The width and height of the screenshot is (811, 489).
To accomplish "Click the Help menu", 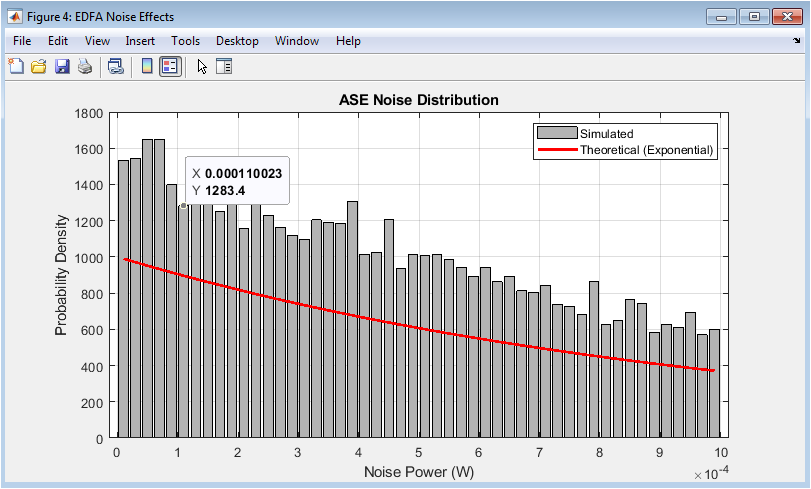I will pyautogui.click(x=348, y=41).
